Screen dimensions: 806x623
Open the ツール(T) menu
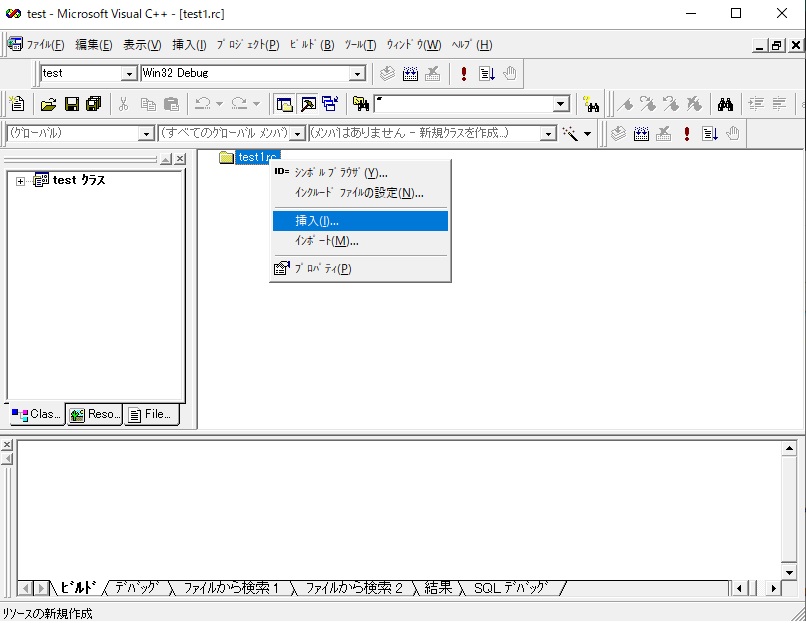click(x=360, y=45)
